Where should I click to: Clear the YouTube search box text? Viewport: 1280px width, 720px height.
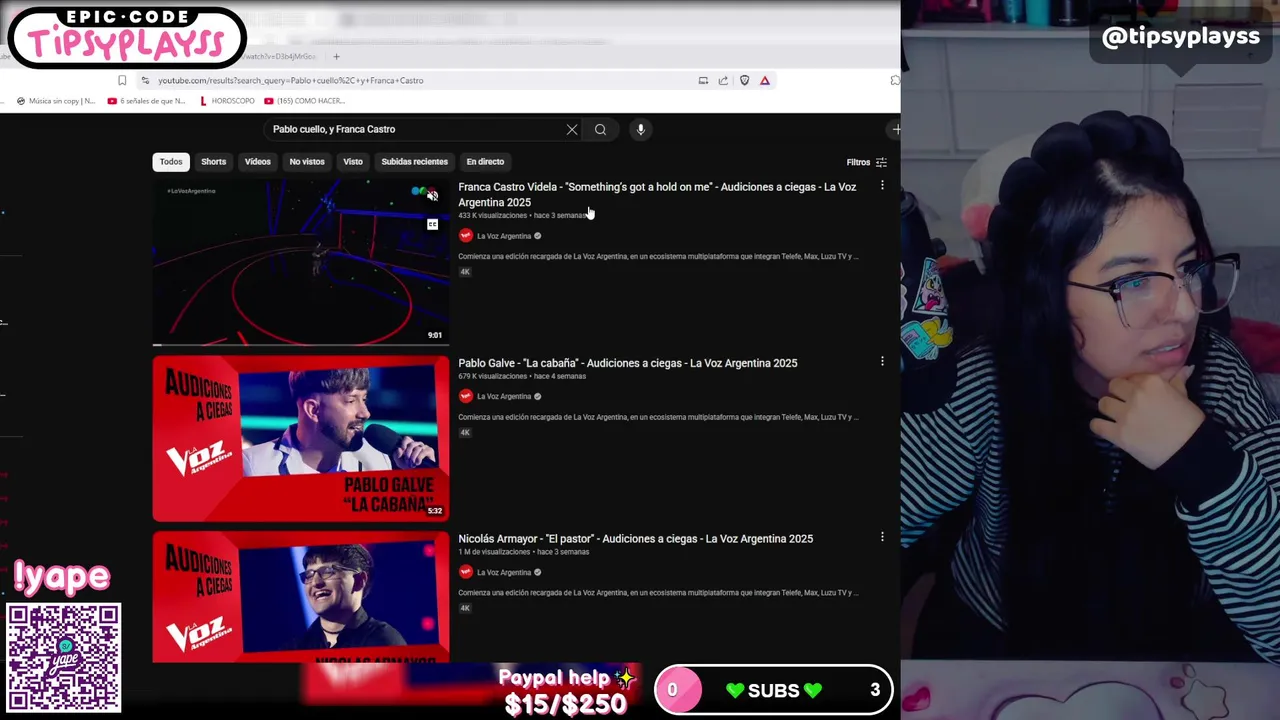[572, 129]
